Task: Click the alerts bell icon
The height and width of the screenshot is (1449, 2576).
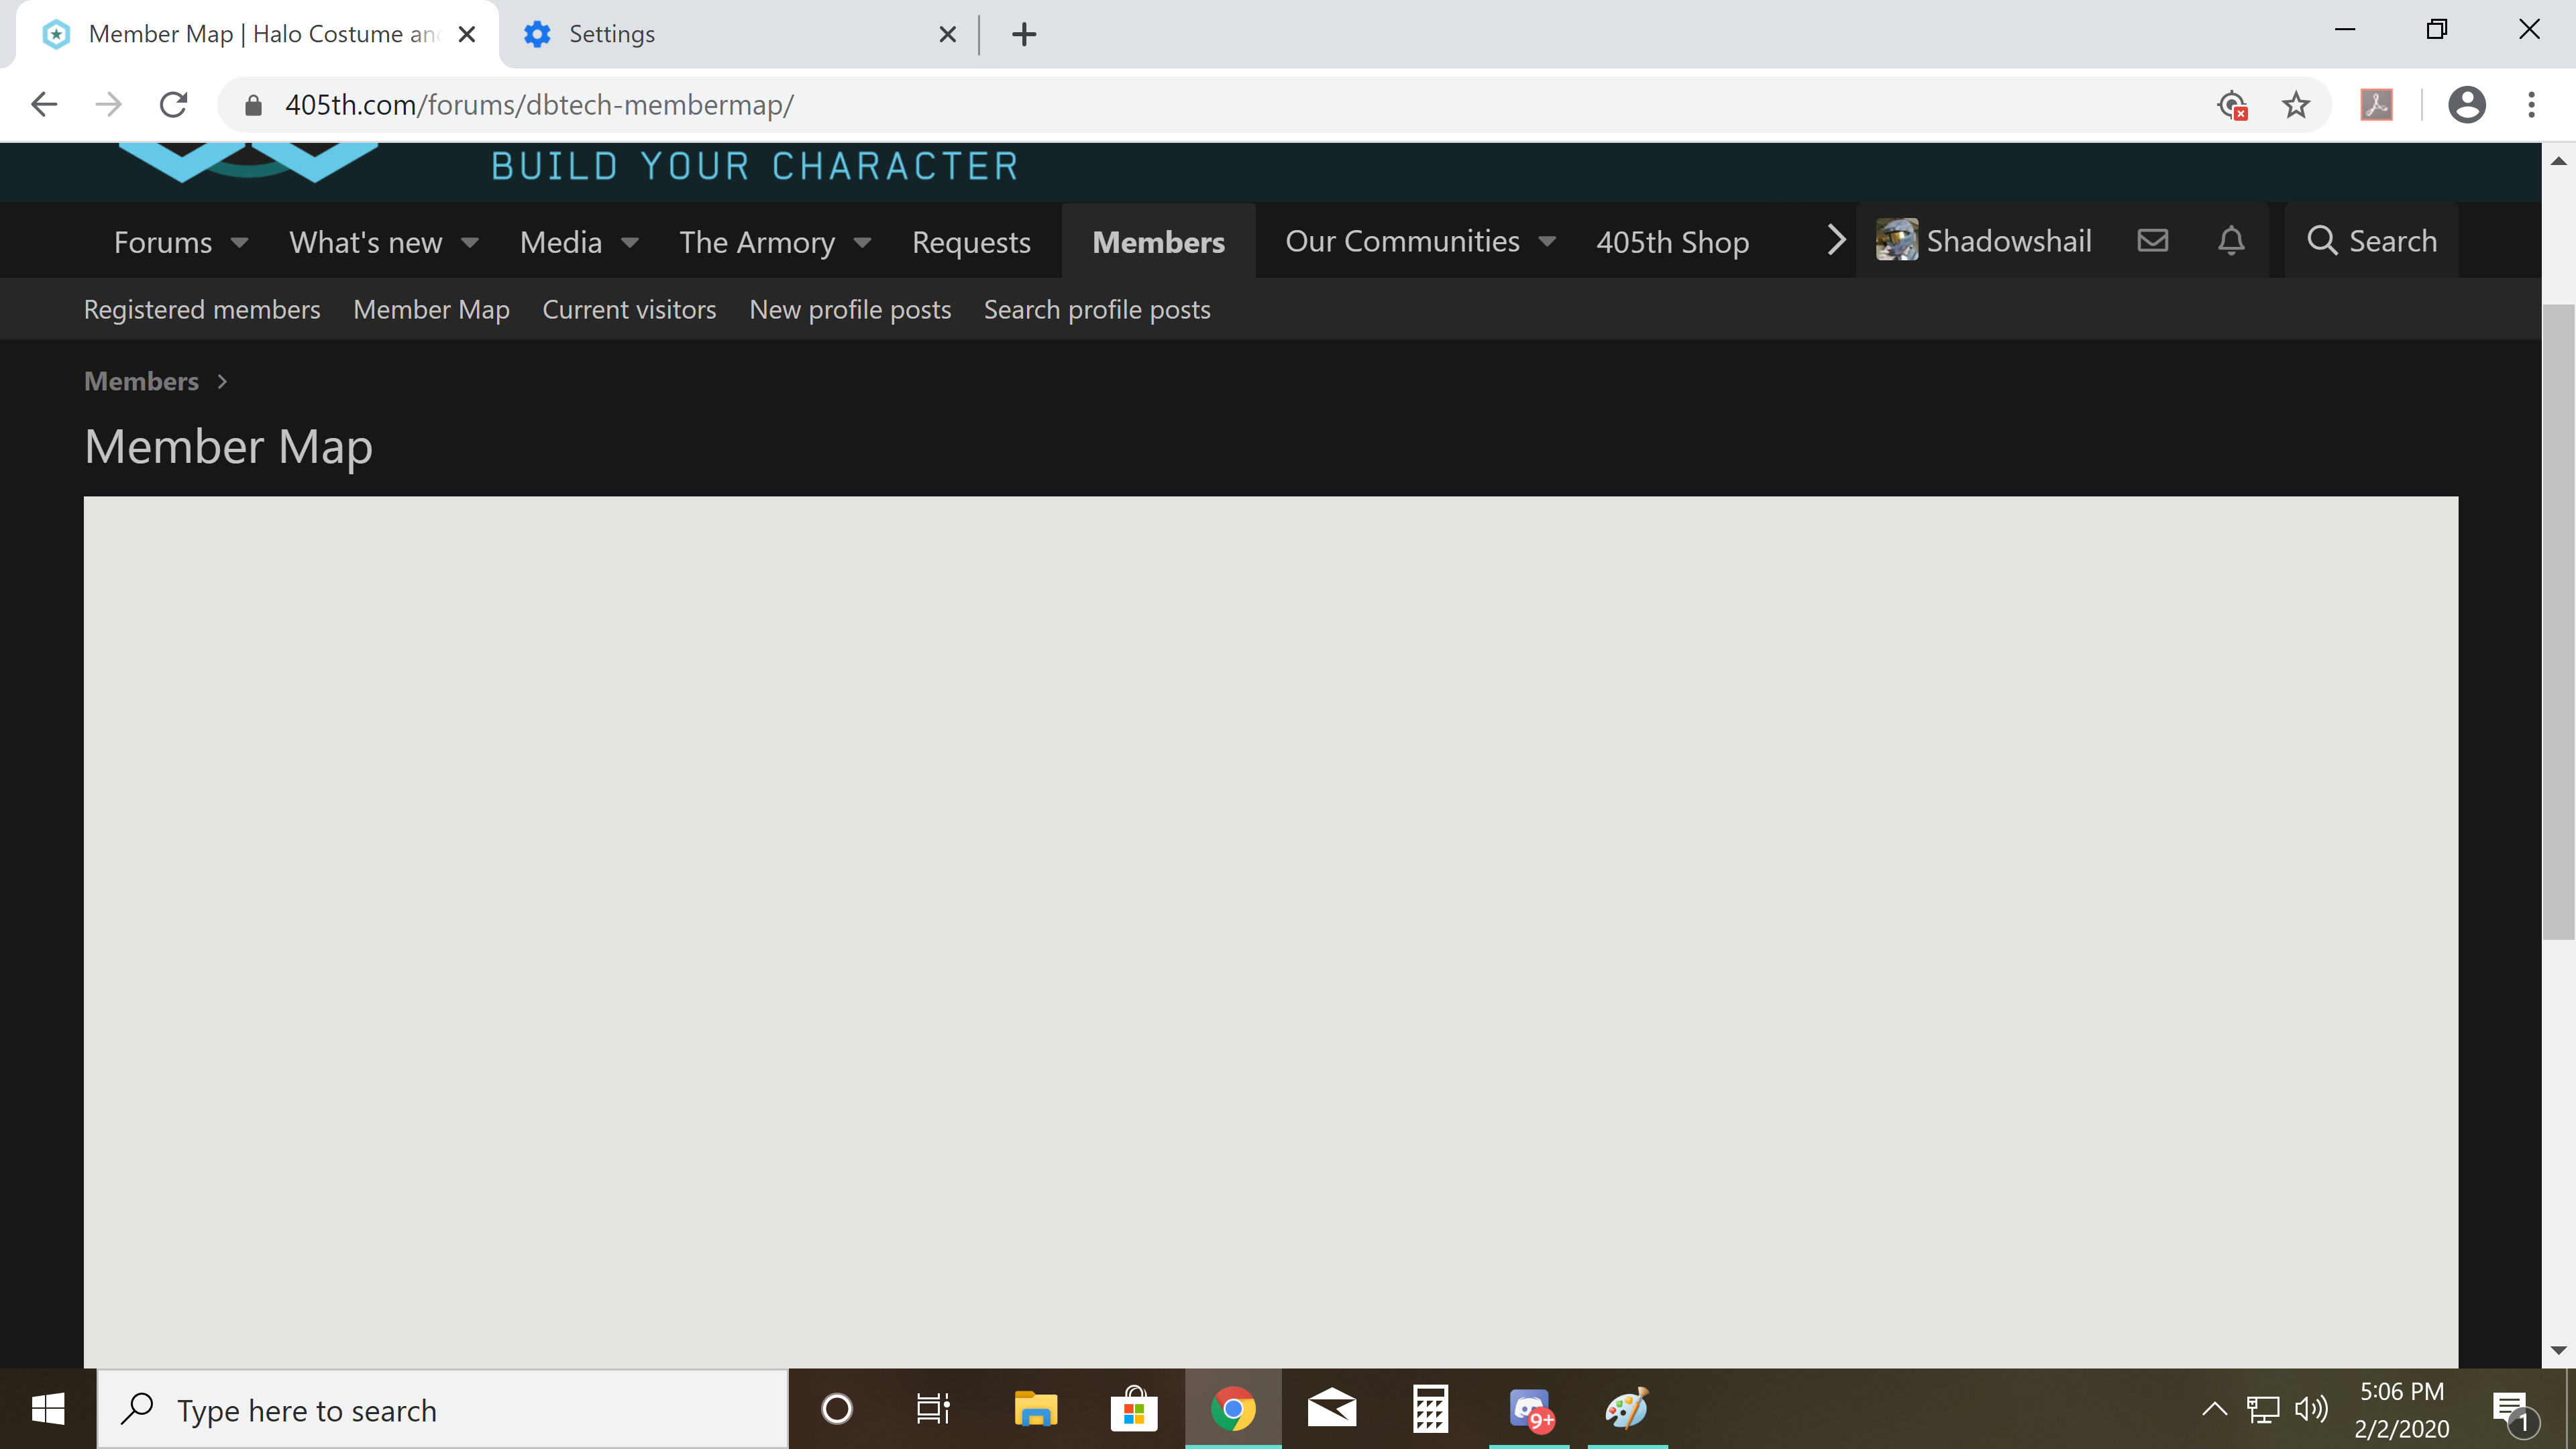Action: click(x=2231, y=241)
